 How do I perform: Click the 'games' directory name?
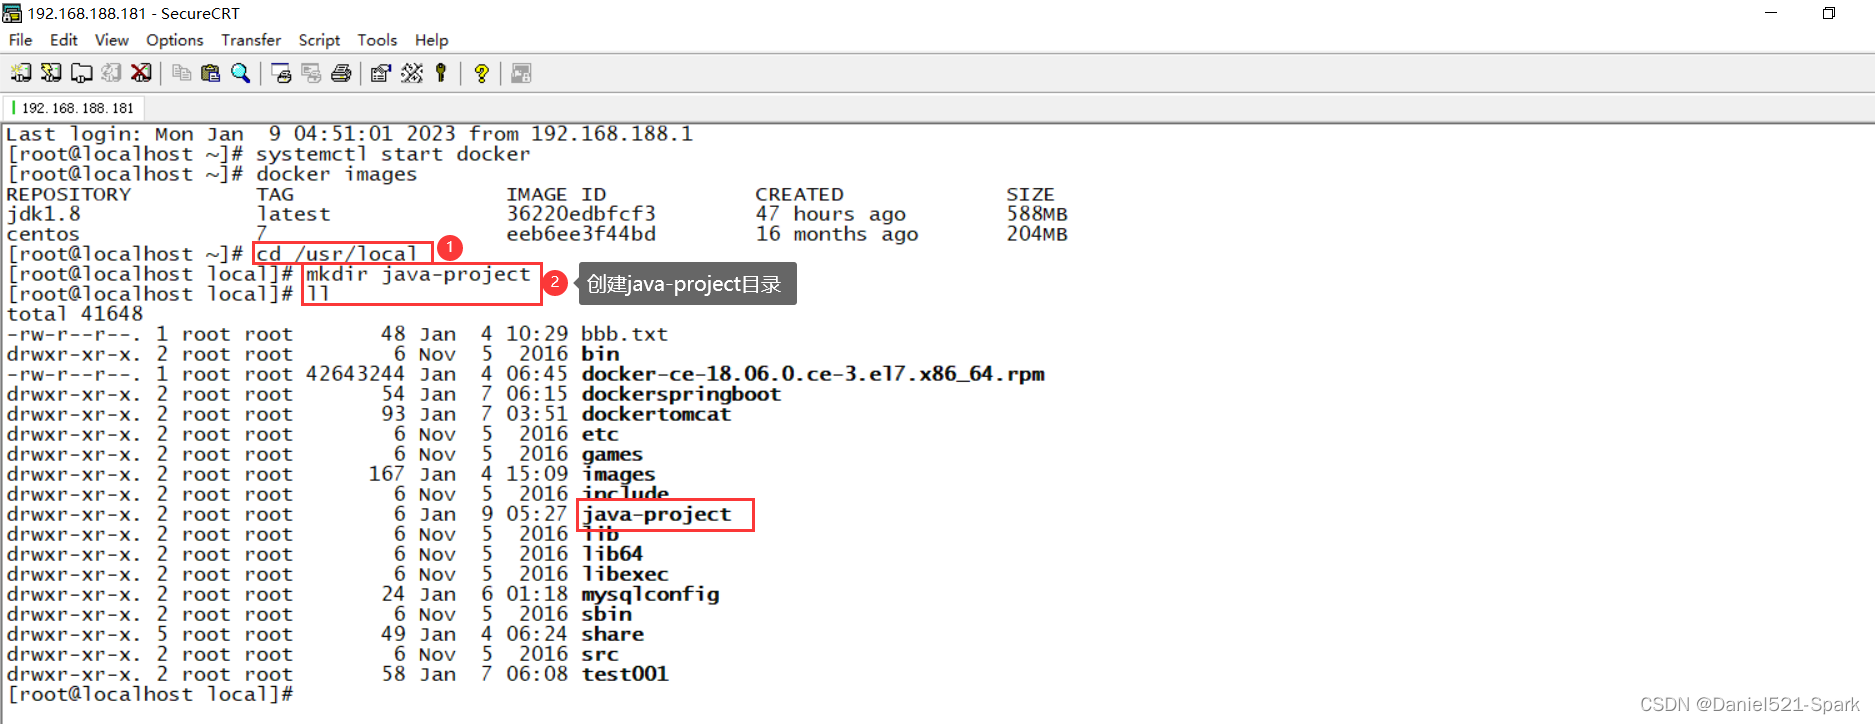(612, 454)
